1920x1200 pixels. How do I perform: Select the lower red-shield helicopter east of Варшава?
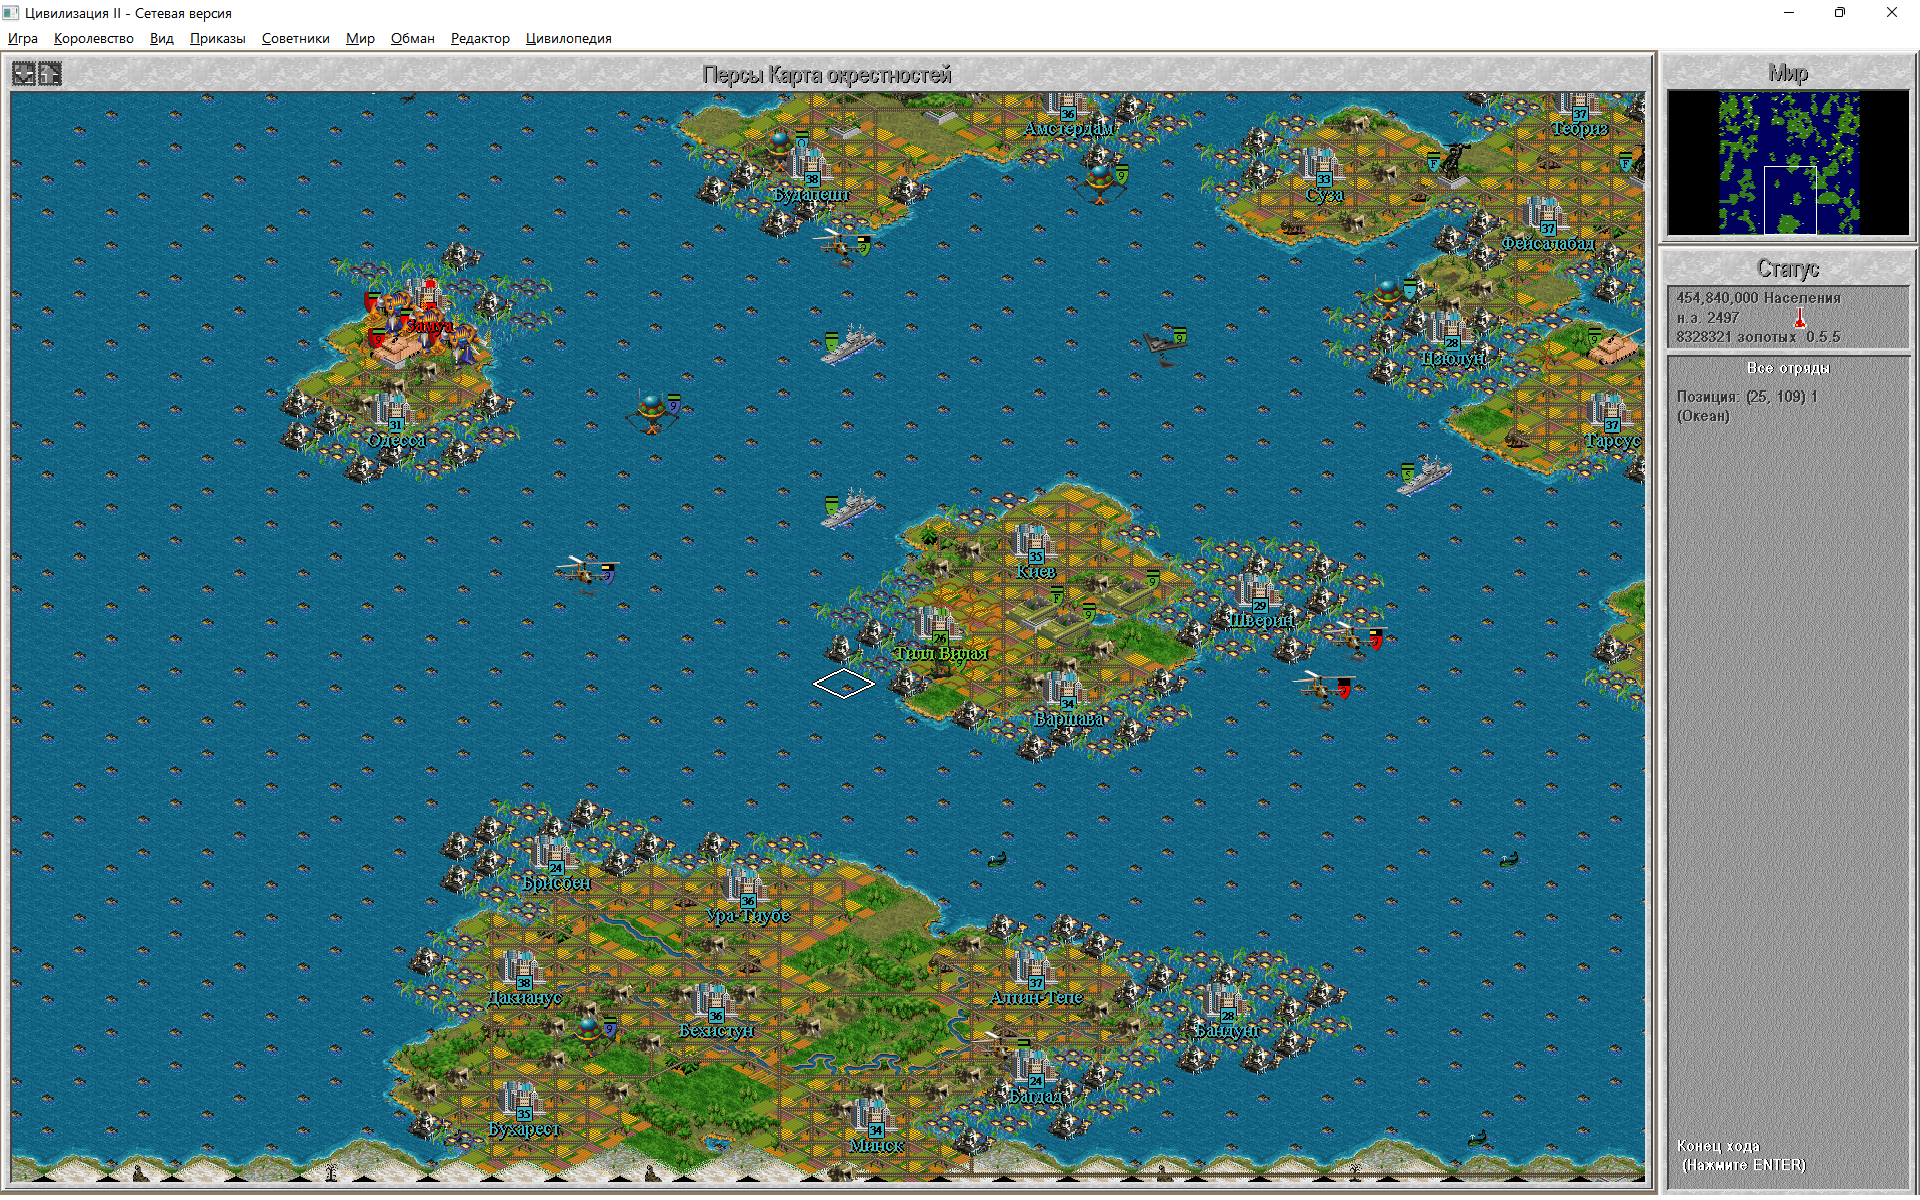(1324, 688)
